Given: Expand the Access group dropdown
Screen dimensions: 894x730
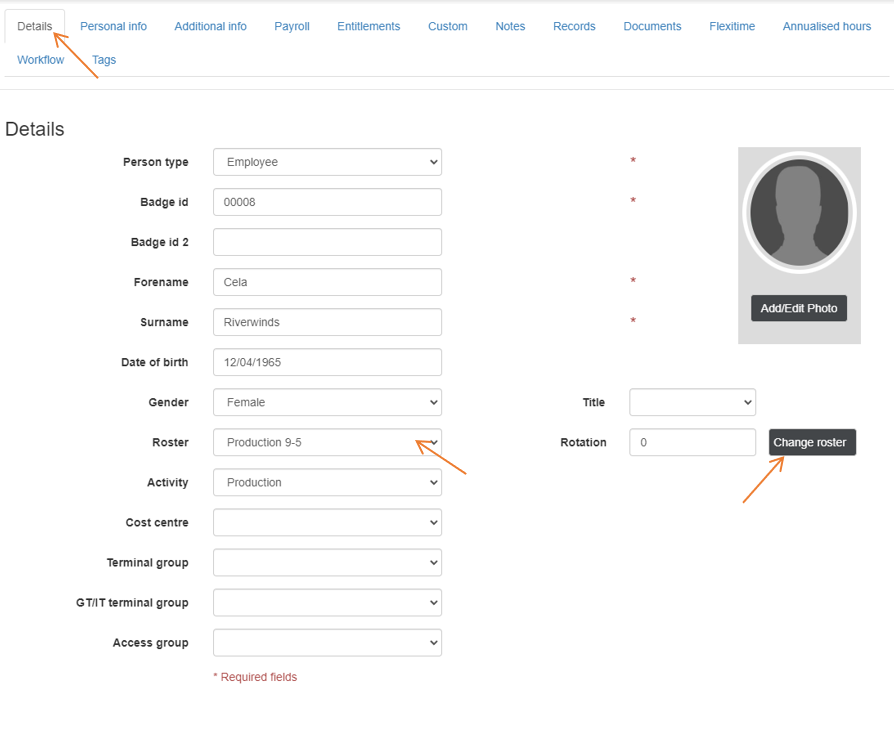Looking at the screenshot, I should coord(327,642).
